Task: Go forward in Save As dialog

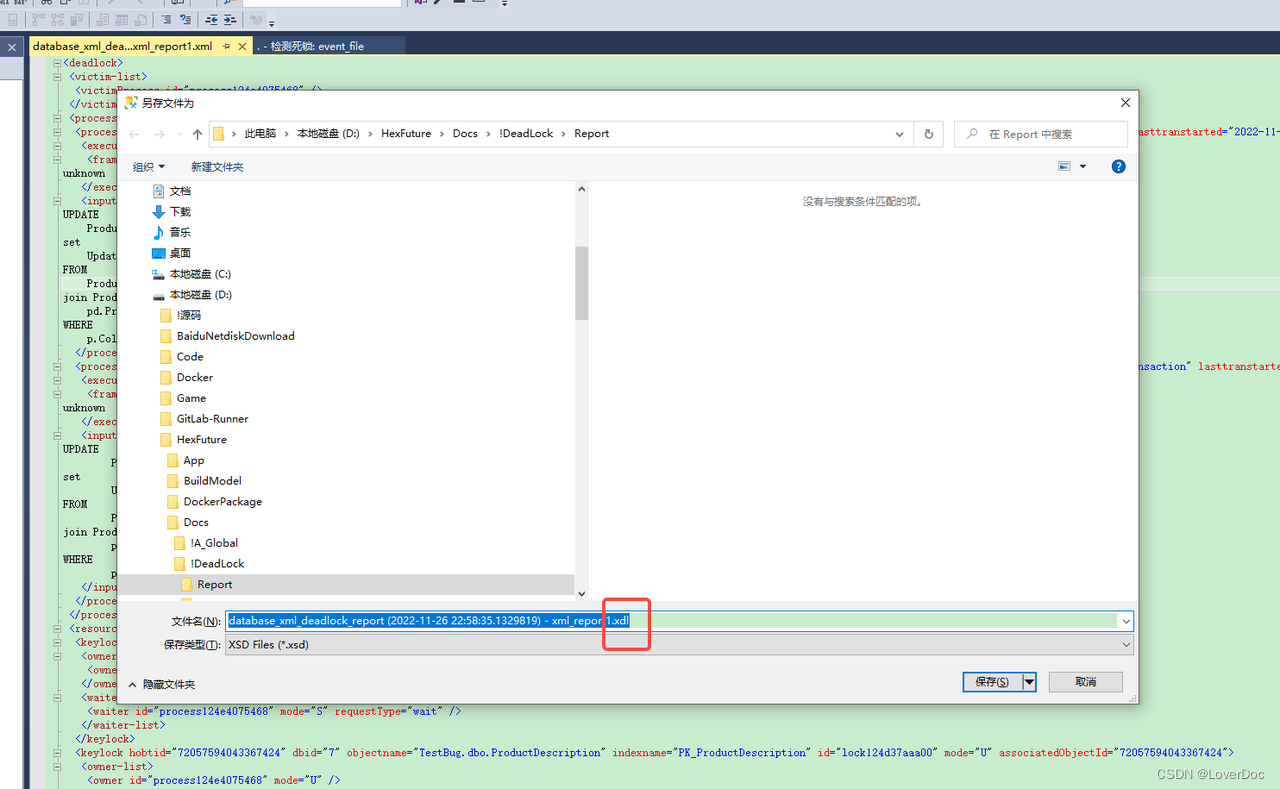Action: coord(159,134)
